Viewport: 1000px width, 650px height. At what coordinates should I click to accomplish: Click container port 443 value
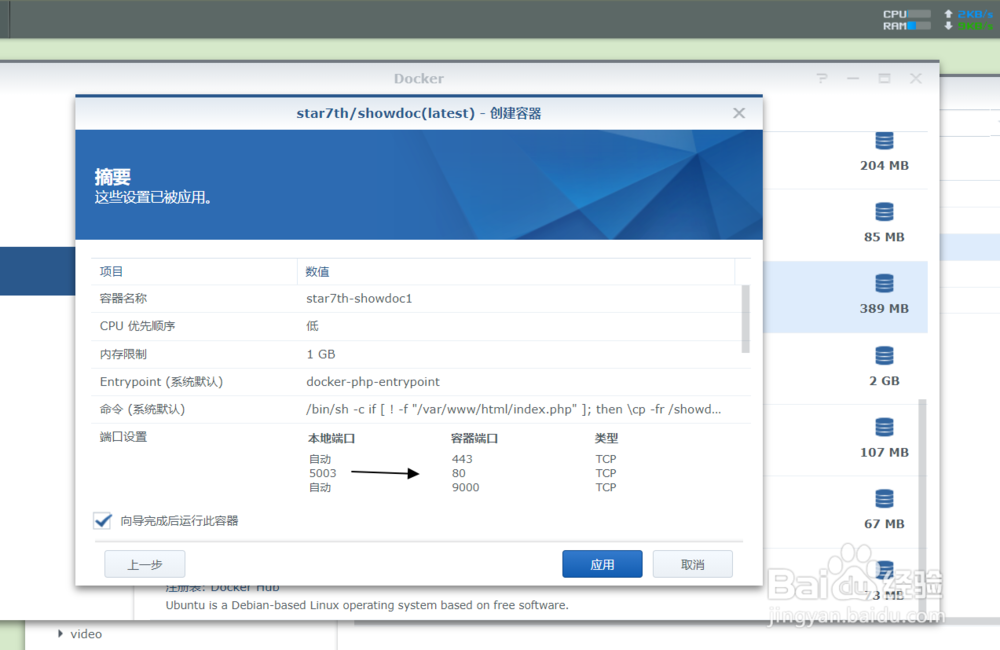[462, 459]
